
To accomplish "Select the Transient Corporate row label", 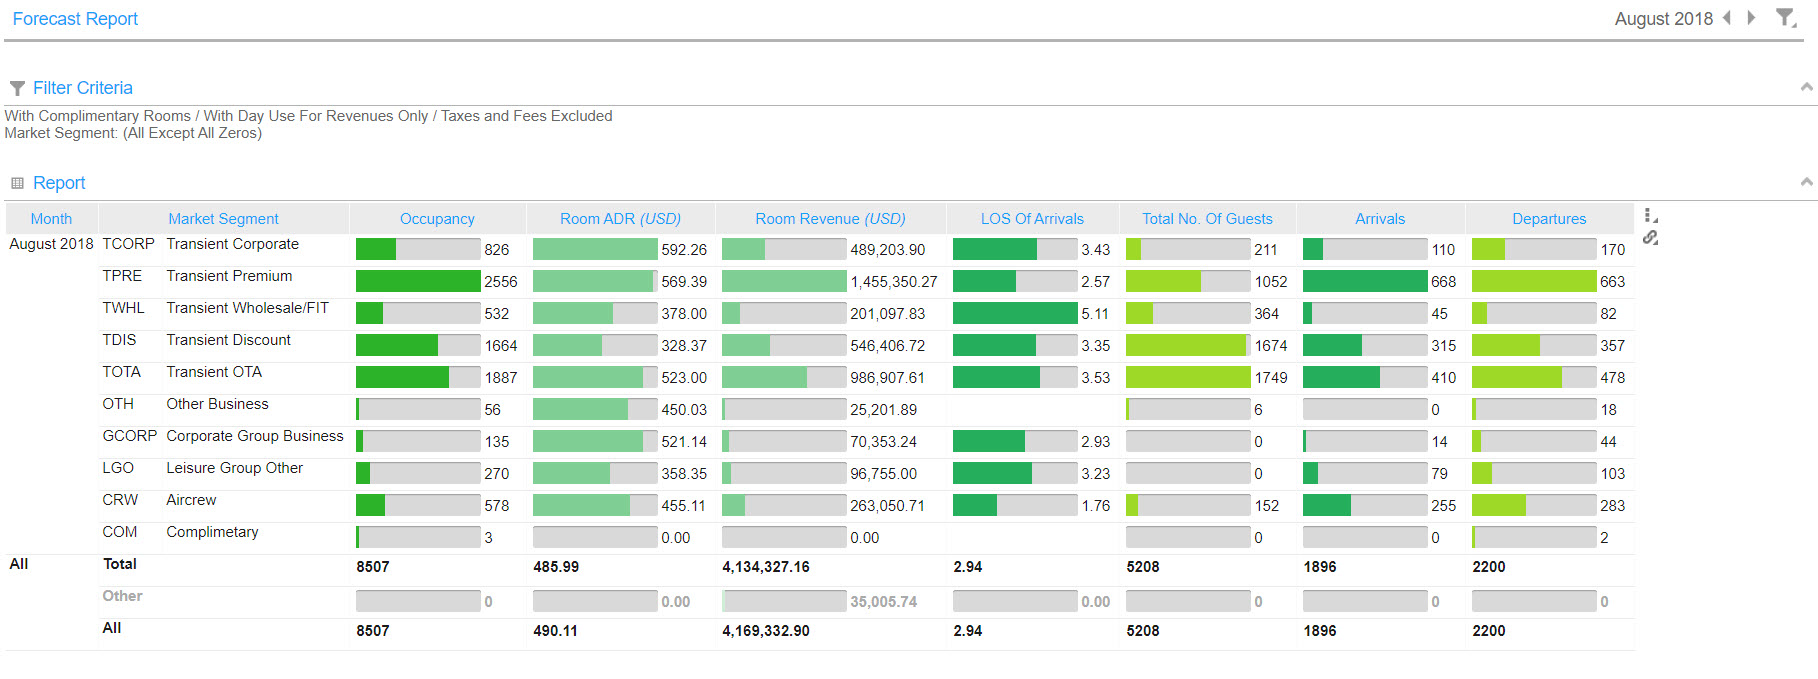I will [232, 244].
